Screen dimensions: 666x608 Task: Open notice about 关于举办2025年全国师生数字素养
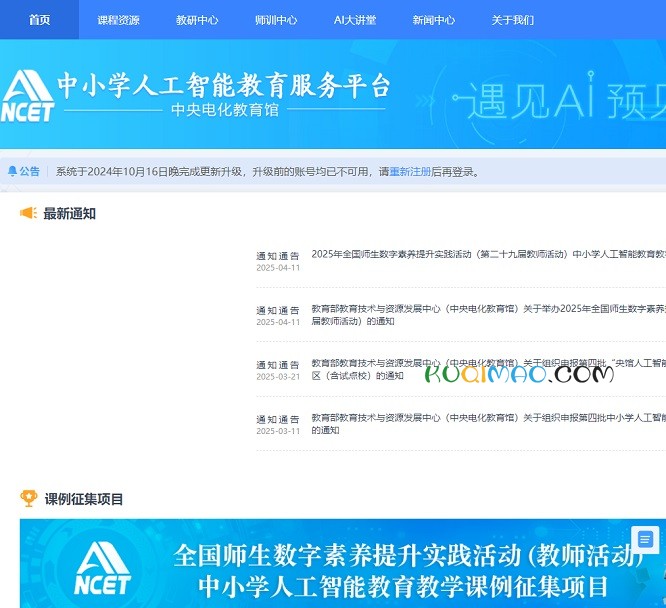click(488, 315)
